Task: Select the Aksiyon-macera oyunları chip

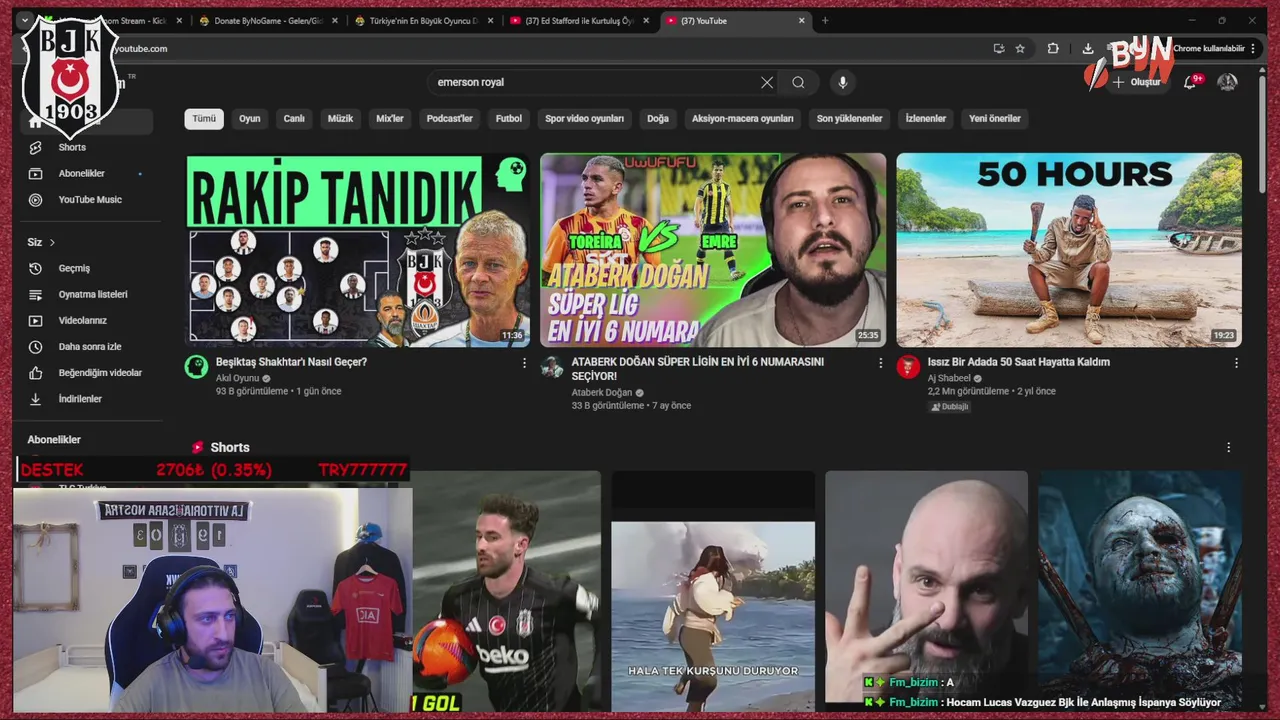Action: (743, 118)
